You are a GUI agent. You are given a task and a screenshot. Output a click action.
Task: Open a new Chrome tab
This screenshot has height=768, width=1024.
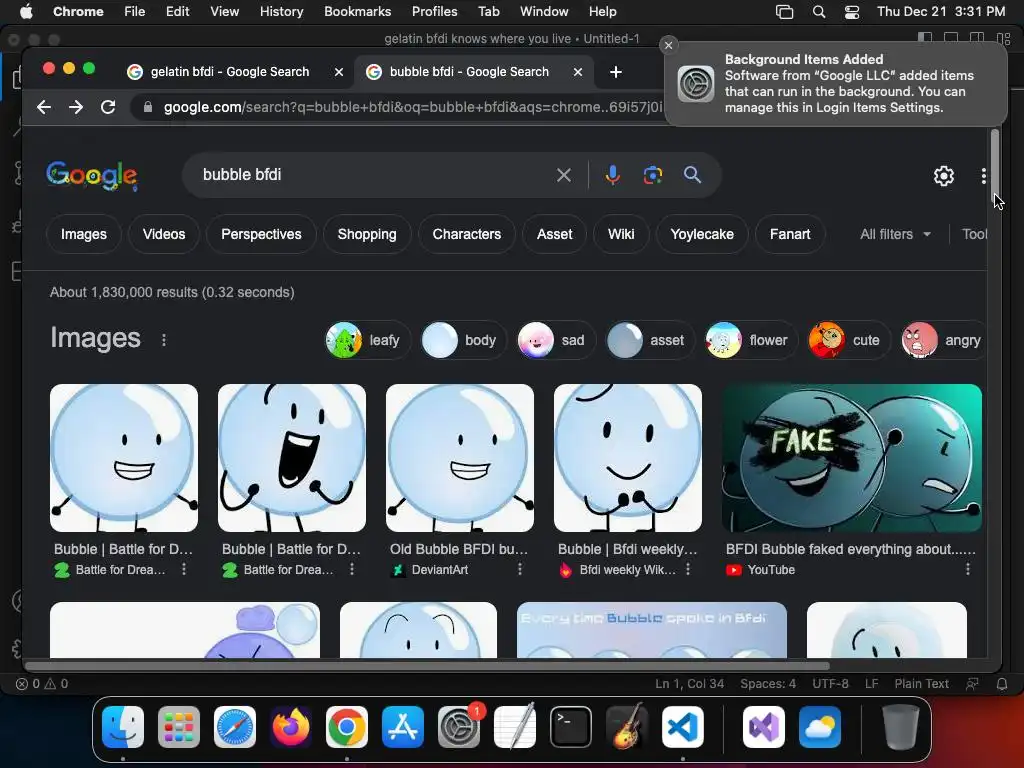tap(615, 72)
